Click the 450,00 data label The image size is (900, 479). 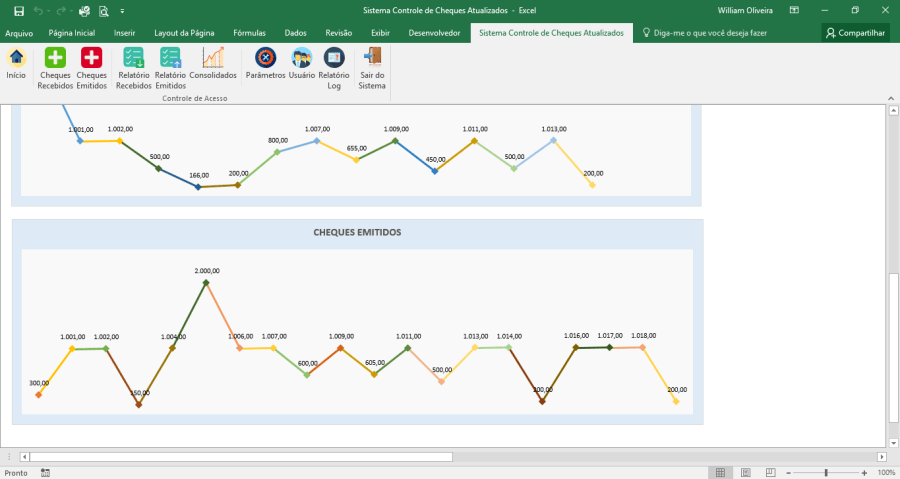point(436,160)
